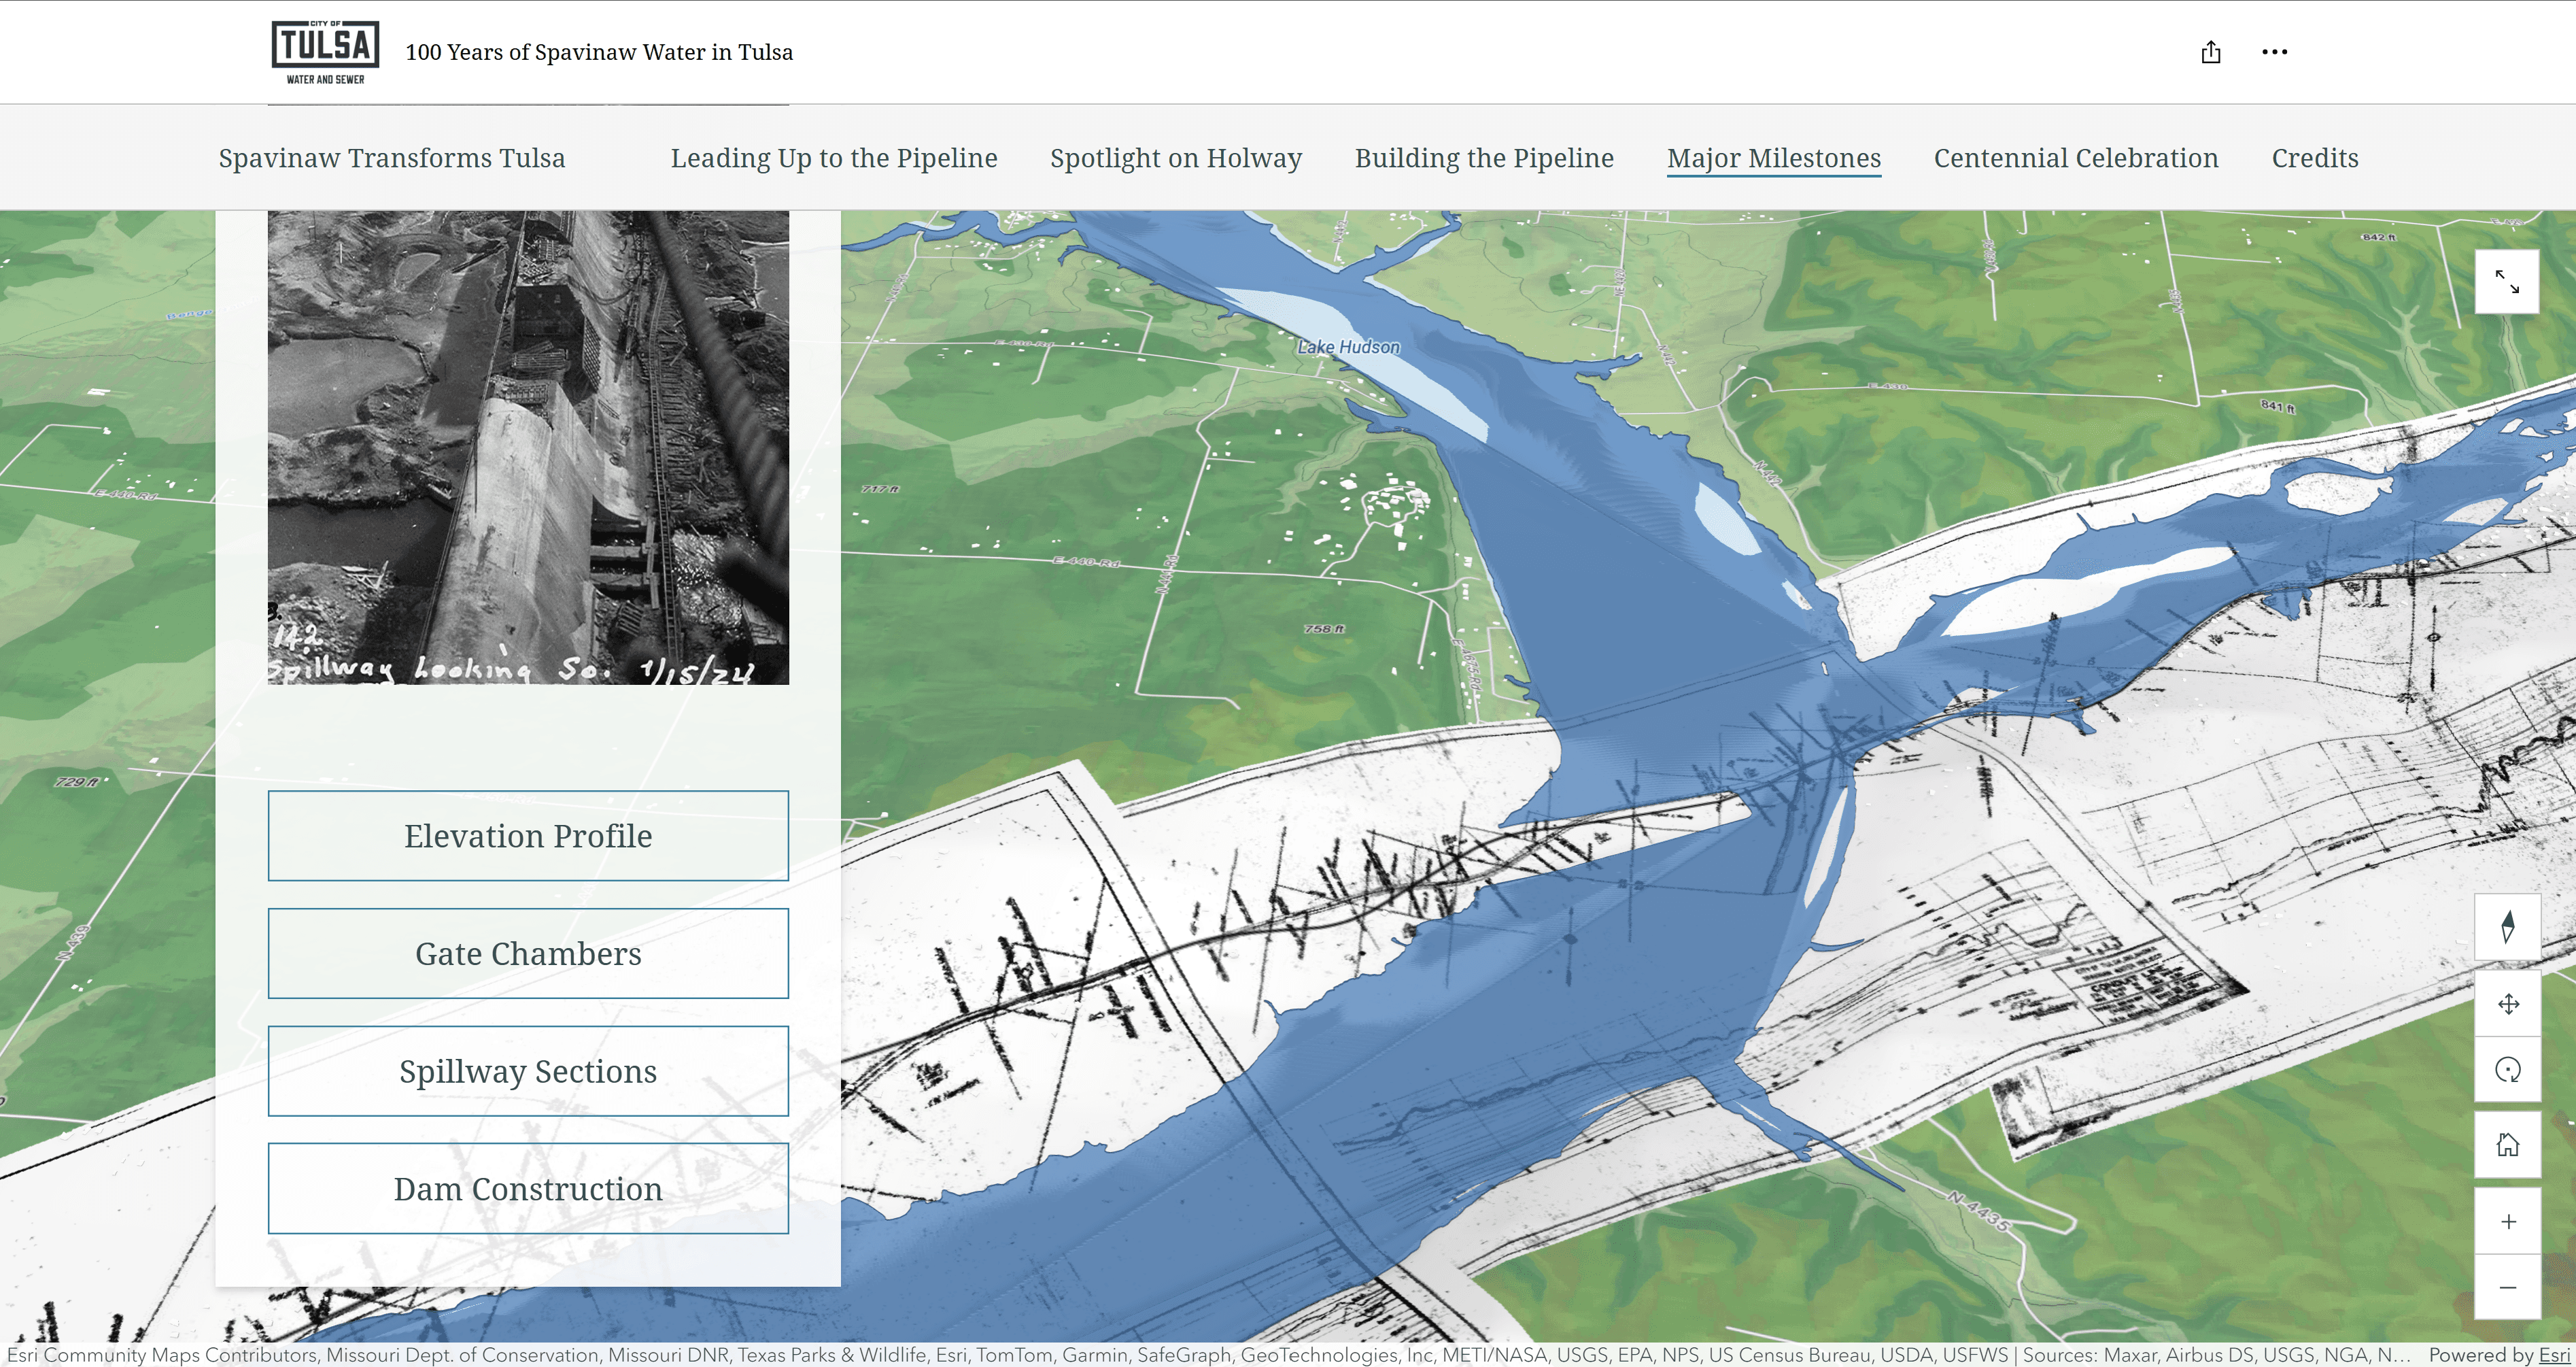
Task: Navigate to Building the Pipeline
Action: tap(1483, 158)
